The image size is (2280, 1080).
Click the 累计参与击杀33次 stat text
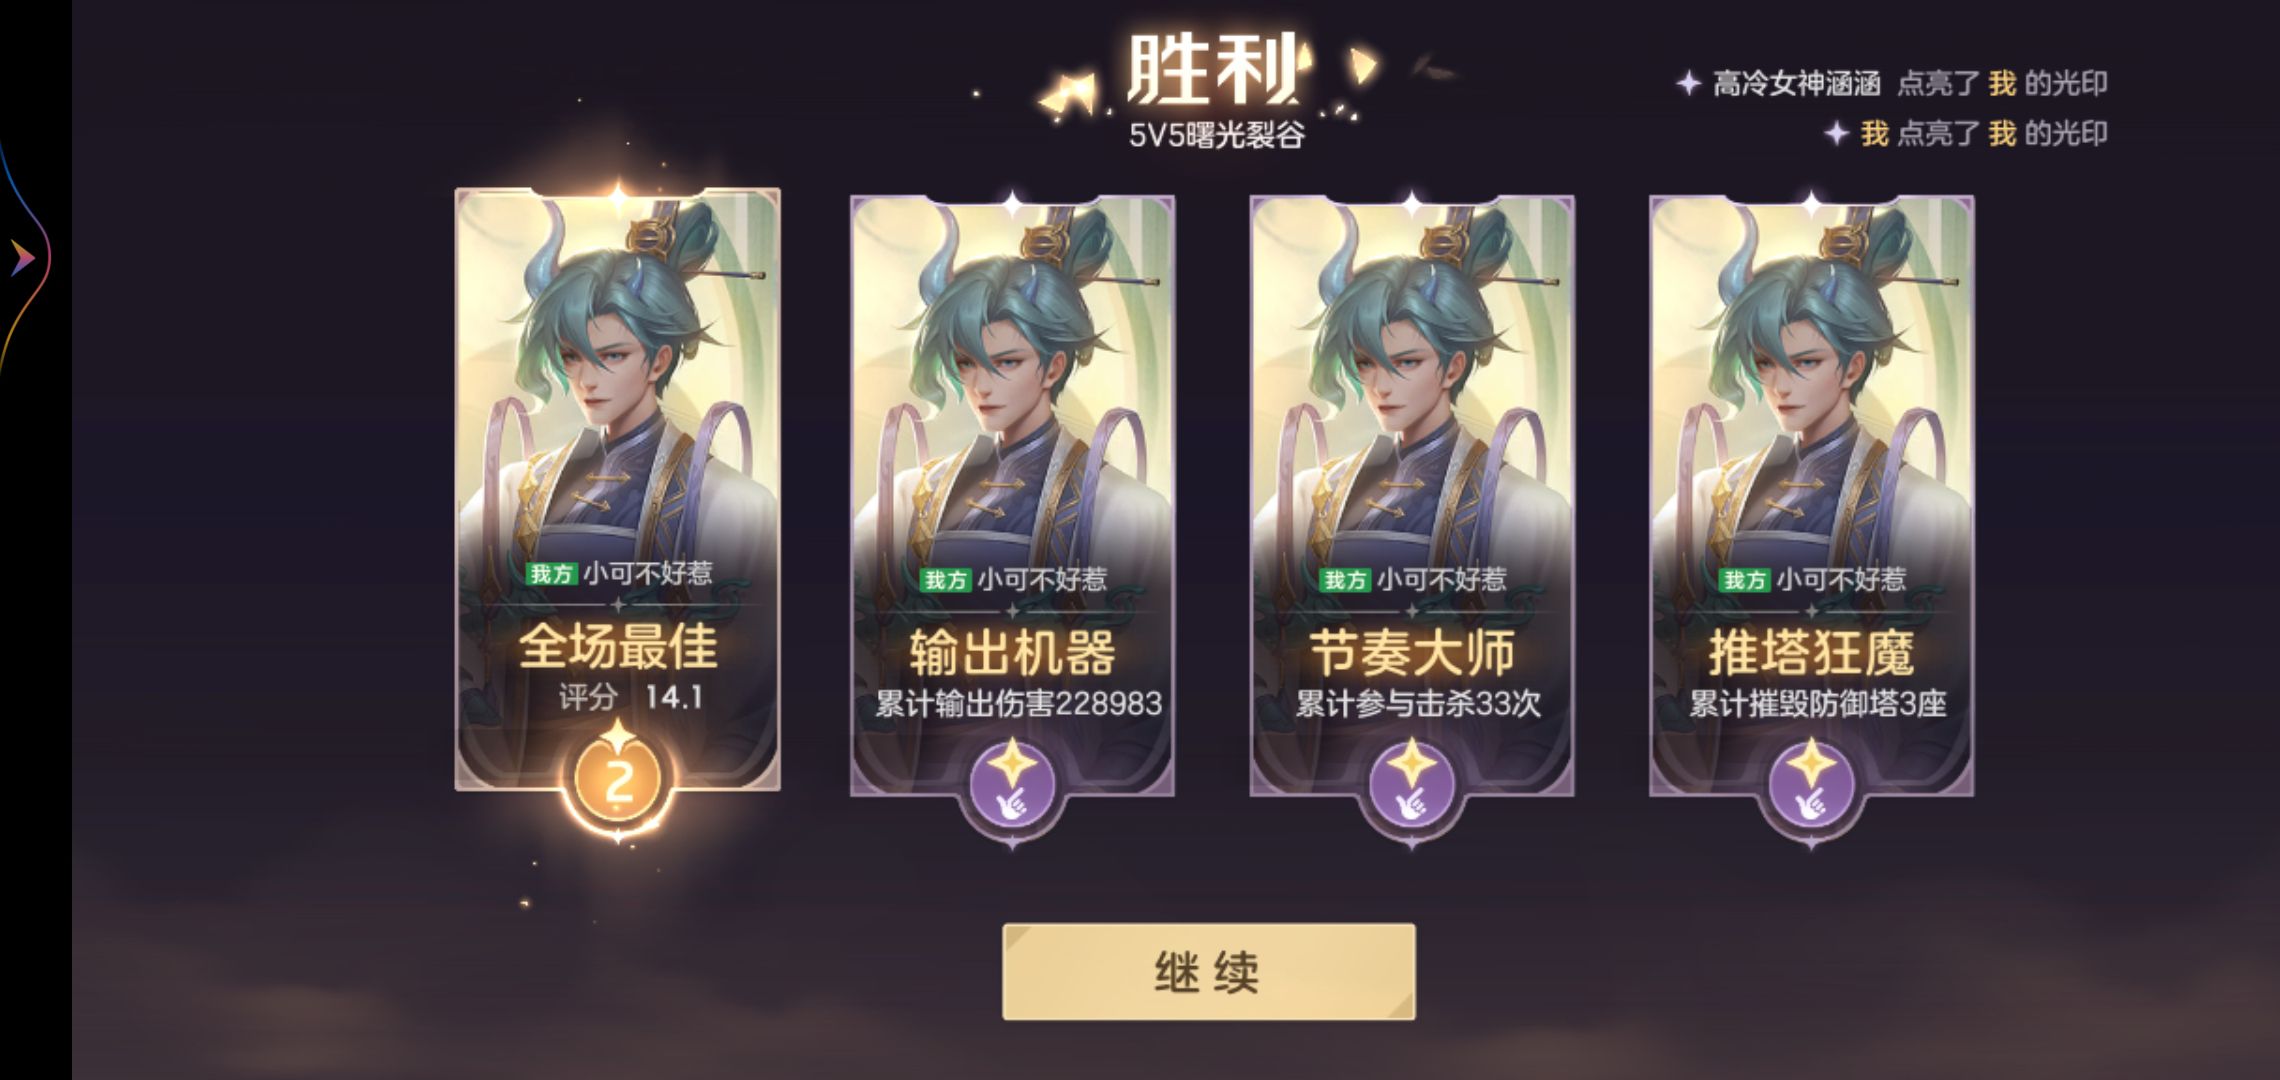(1417, 704)
